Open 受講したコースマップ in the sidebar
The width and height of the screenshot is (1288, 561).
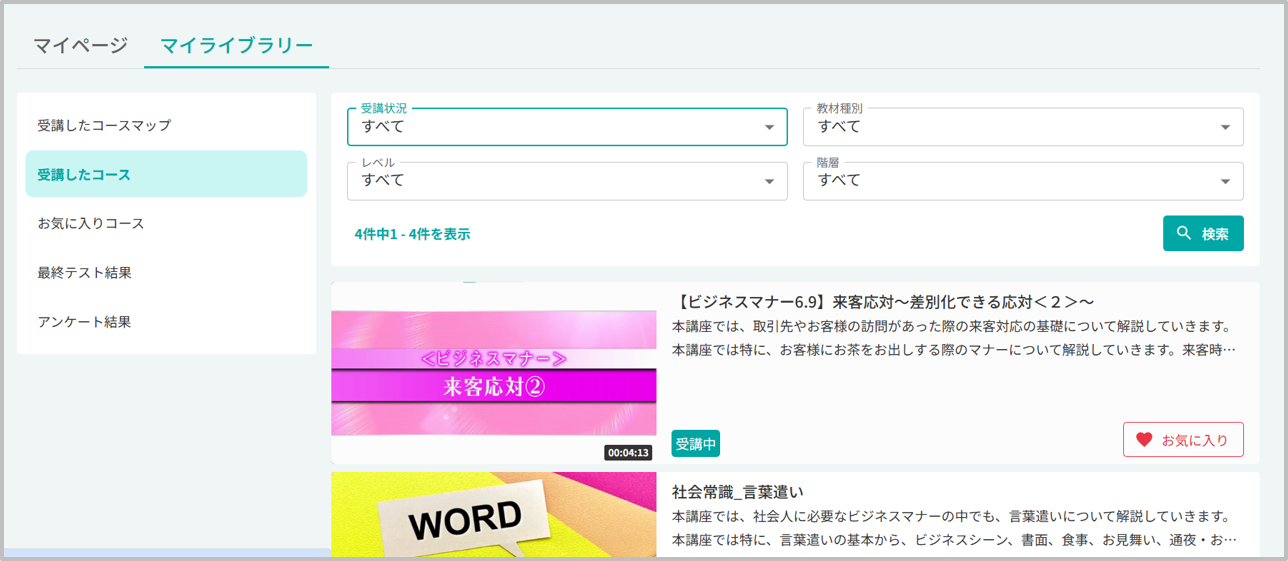click(166, 126)
